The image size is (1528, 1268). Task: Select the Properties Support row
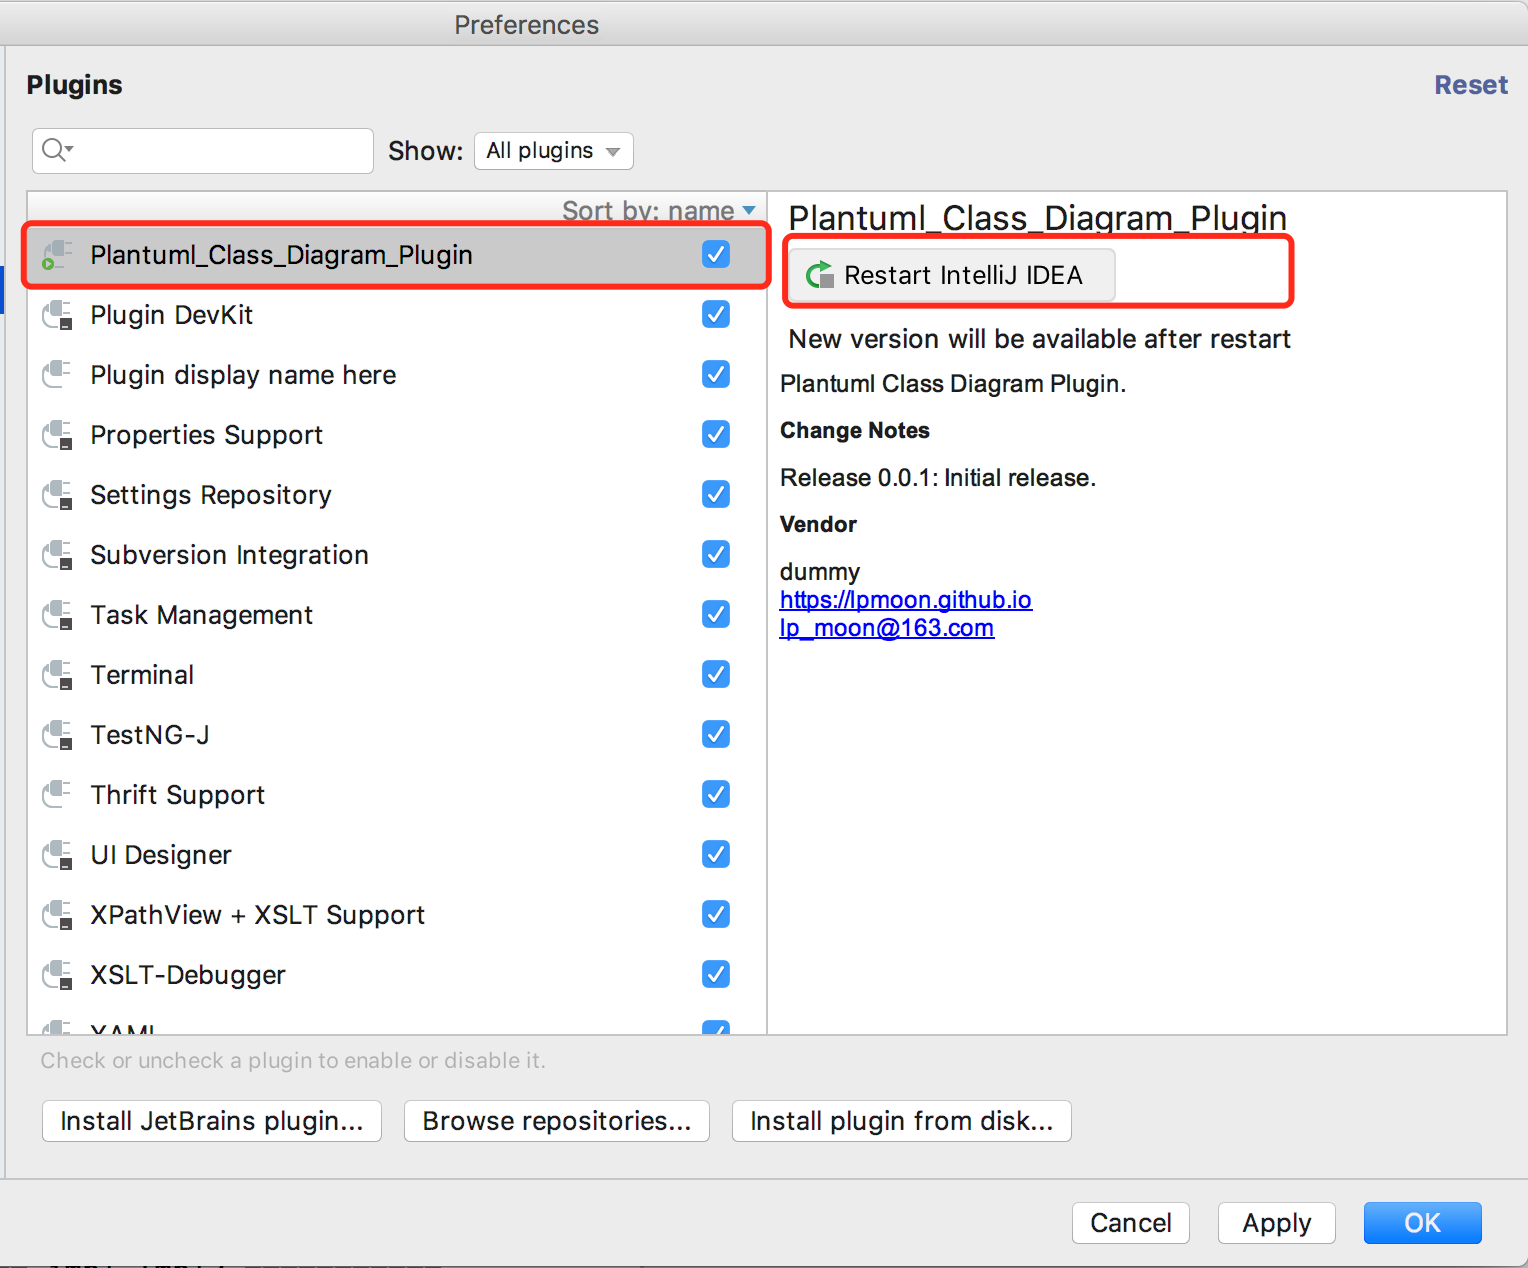coord(397,435)
